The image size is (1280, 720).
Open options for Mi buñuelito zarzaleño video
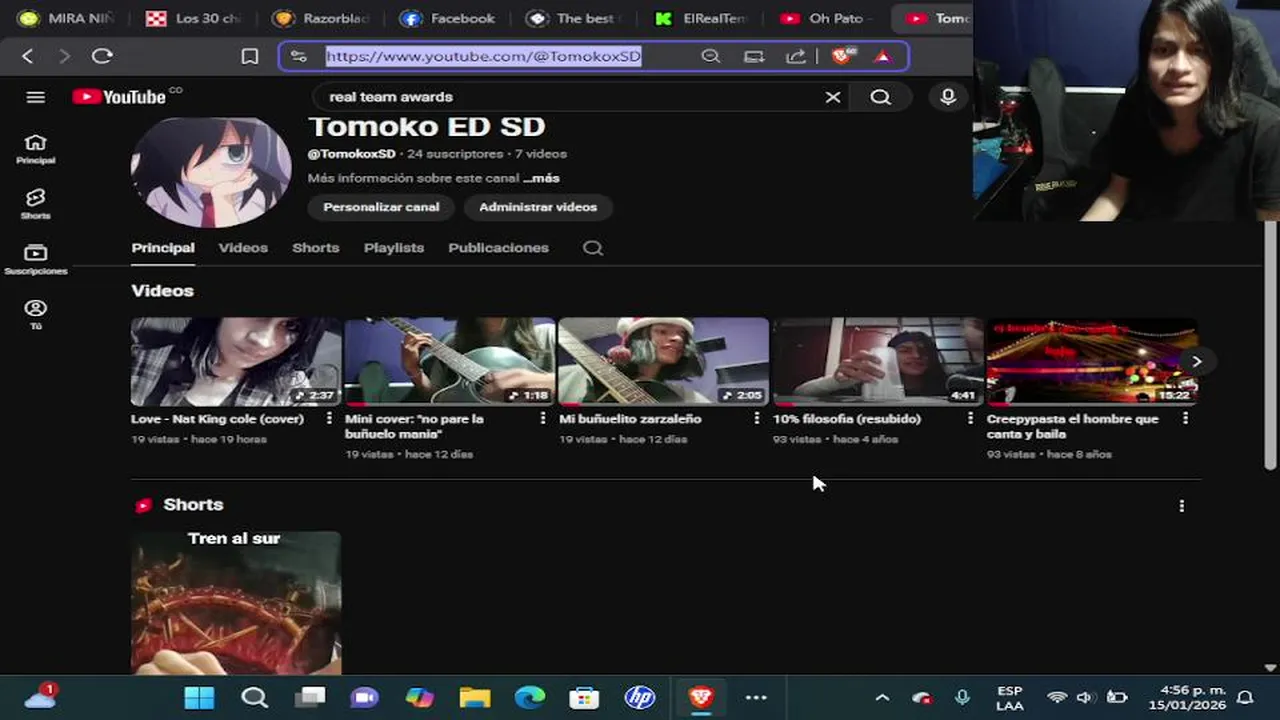(x=756, y=419)
